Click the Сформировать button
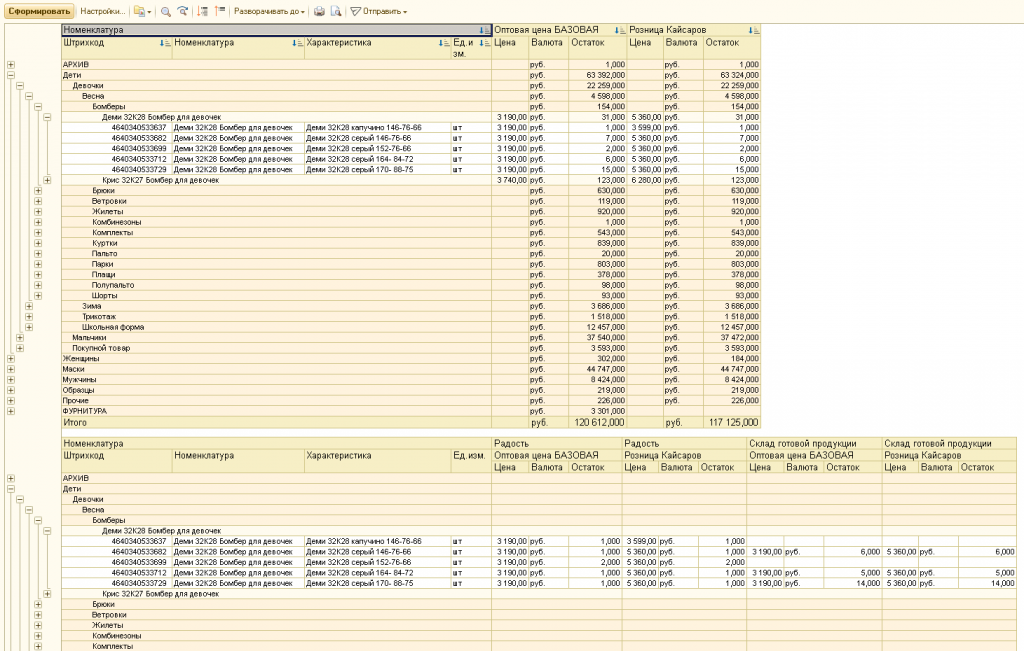 pos(39,11)
